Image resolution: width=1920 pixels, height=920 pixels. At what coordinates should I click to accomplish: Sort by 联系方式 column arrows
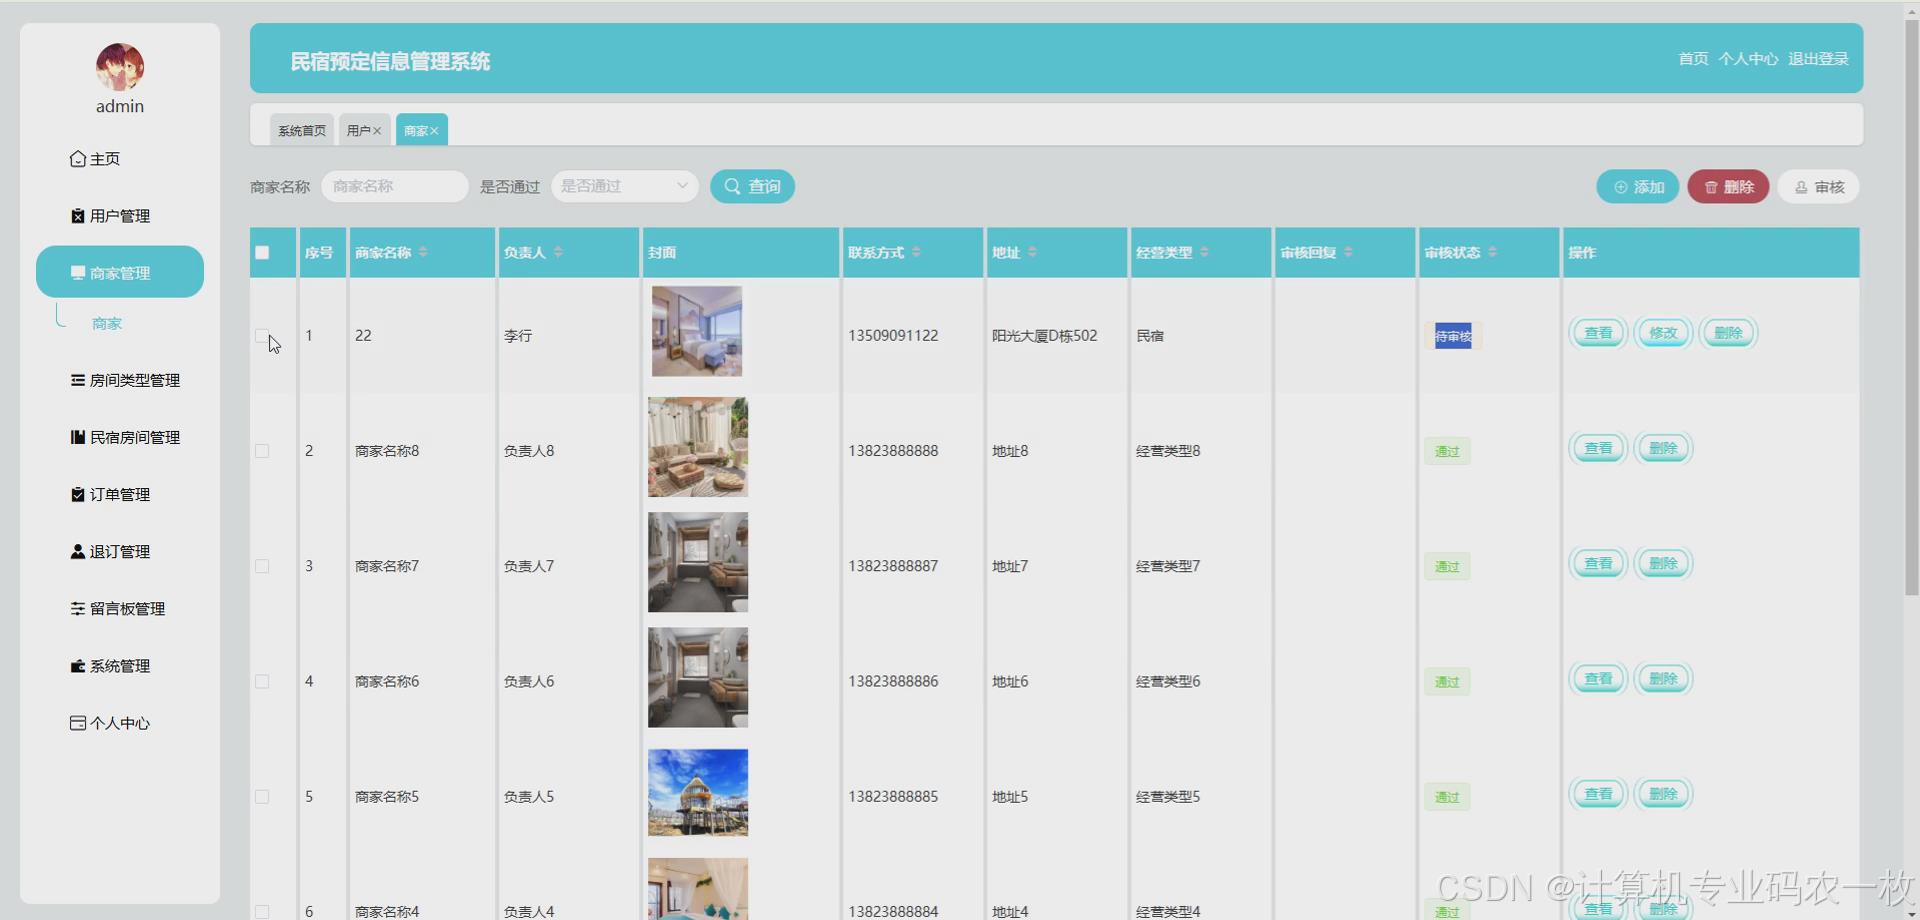pyautogui.click(x=916, y=252)
